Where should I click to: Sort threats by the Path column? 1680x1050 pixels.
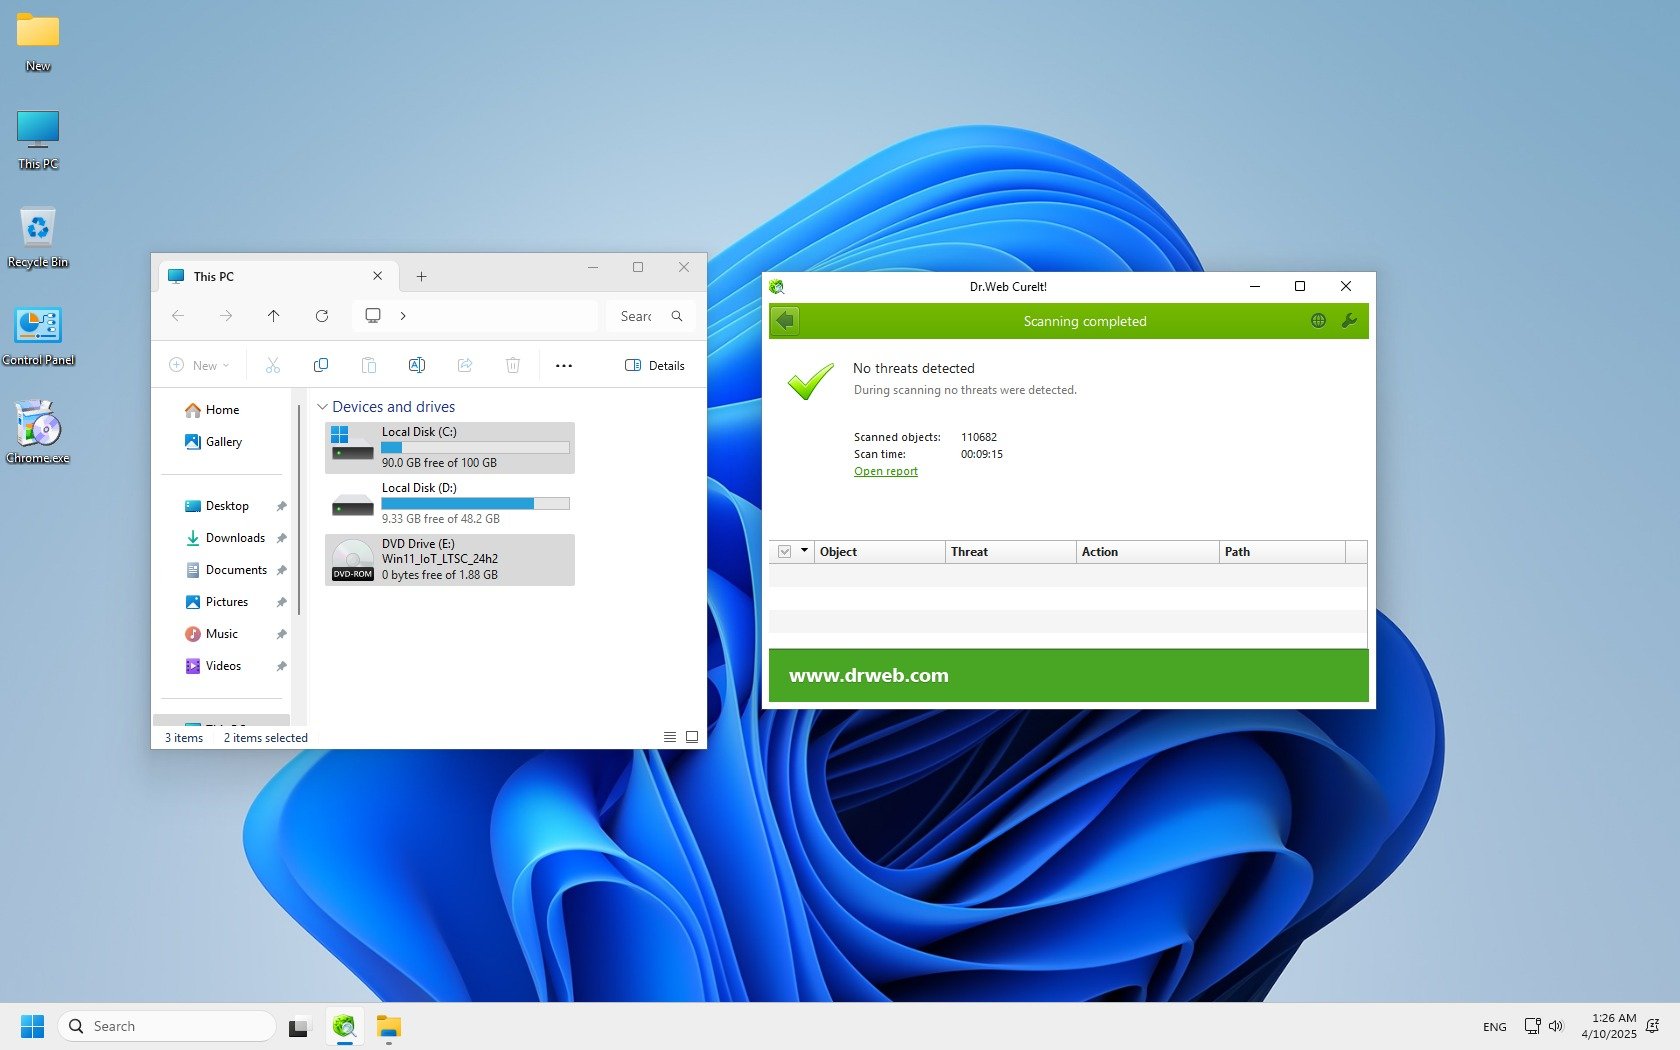pos(1282,552)
